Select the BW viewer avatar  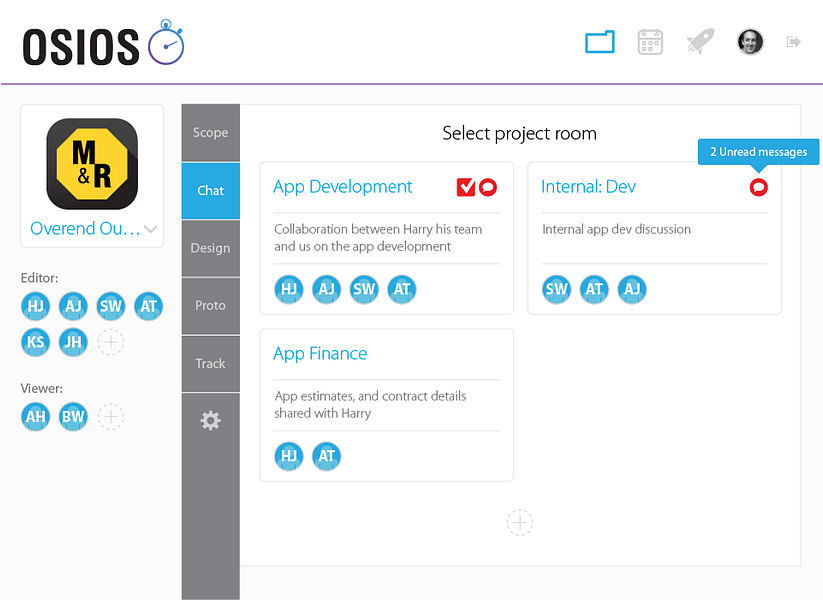73,417
